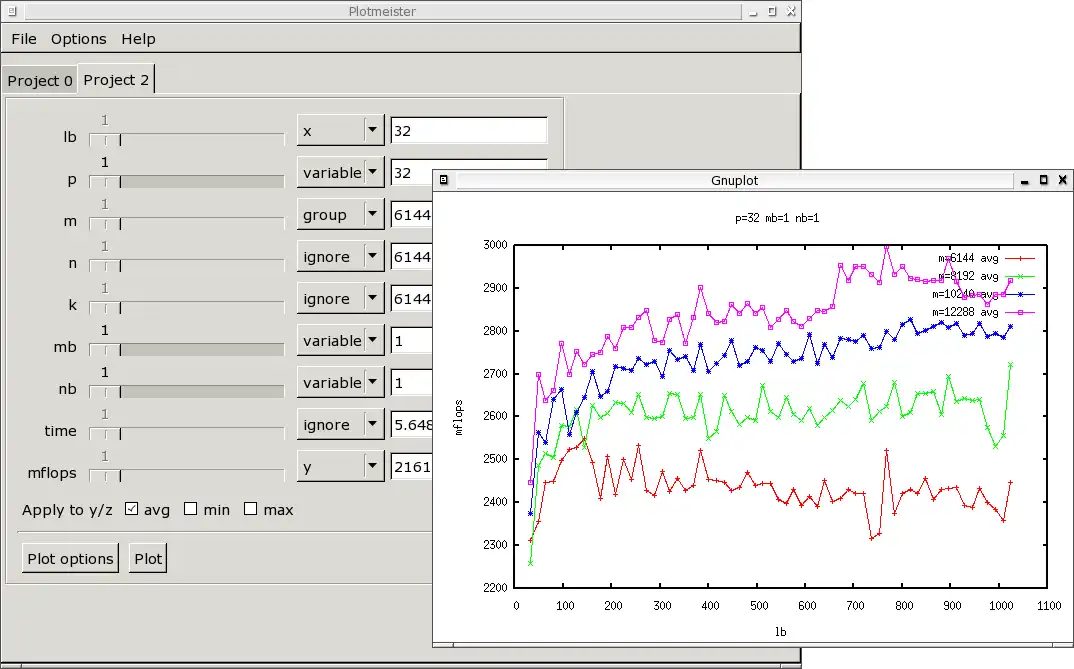
Task: Open the lb row's x dropdown
Action: pos(341,131)
